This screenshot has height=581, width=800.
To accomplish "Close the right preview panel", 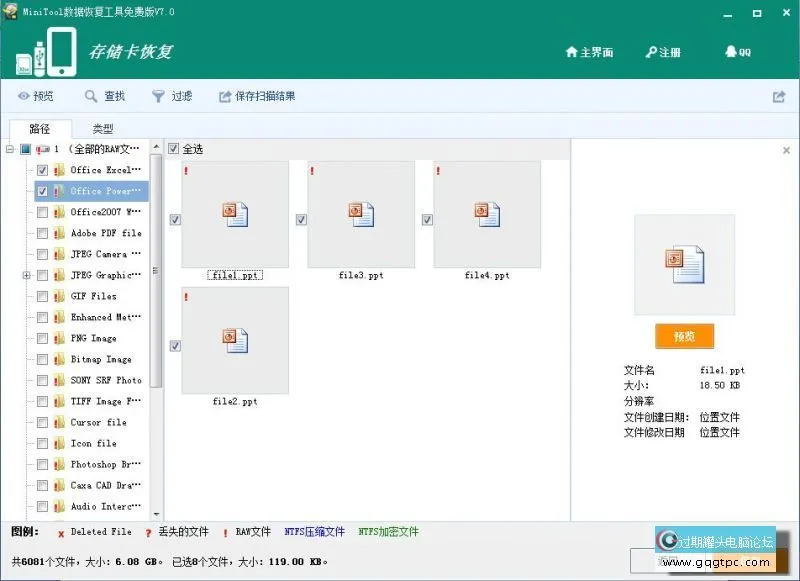I will tap(785, 150).
